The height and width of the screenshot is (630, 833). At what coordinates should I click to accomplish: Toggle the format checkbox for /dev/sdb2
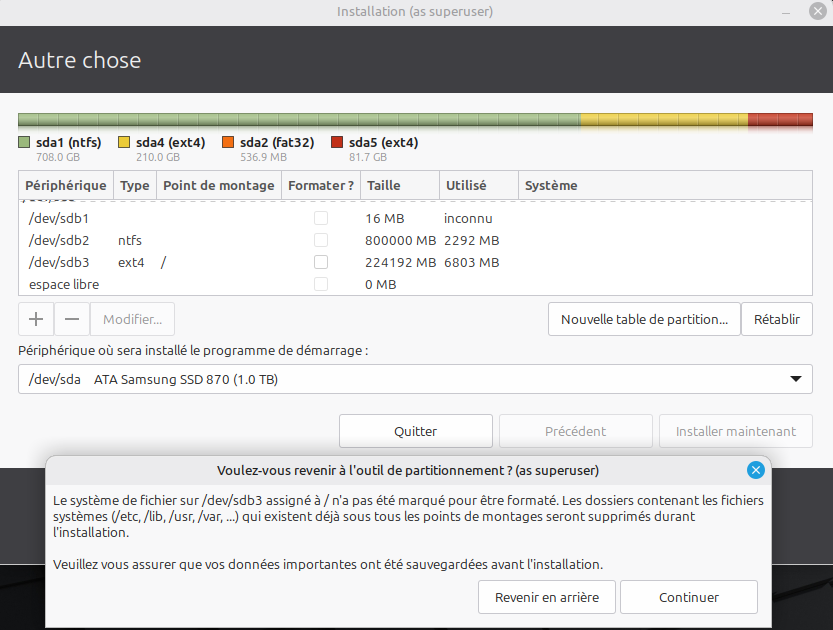(x=321, y=240)
